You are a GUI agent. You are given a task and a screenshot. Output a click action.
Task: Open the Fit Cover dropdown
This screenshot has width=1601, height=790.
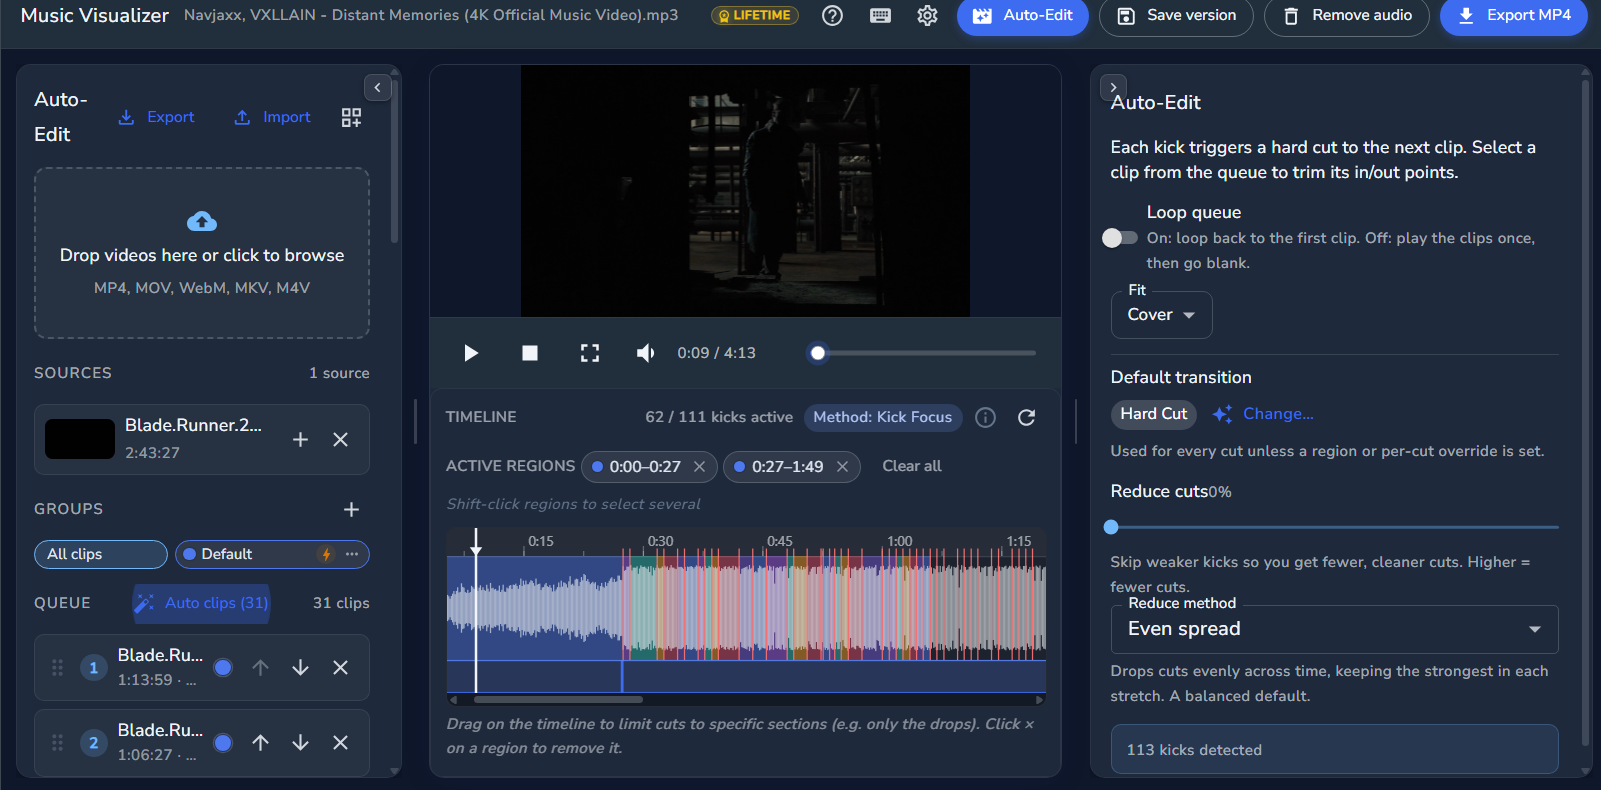(1161, 315)
